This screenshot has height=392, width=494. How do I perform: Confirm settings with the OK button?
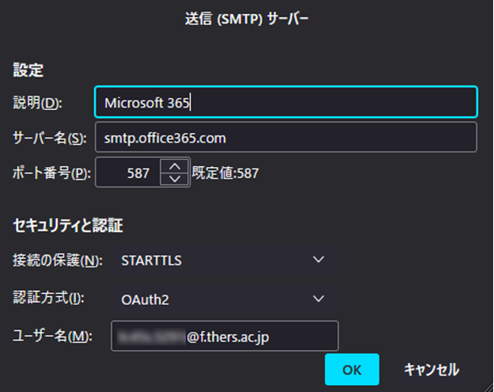[352, 370]
